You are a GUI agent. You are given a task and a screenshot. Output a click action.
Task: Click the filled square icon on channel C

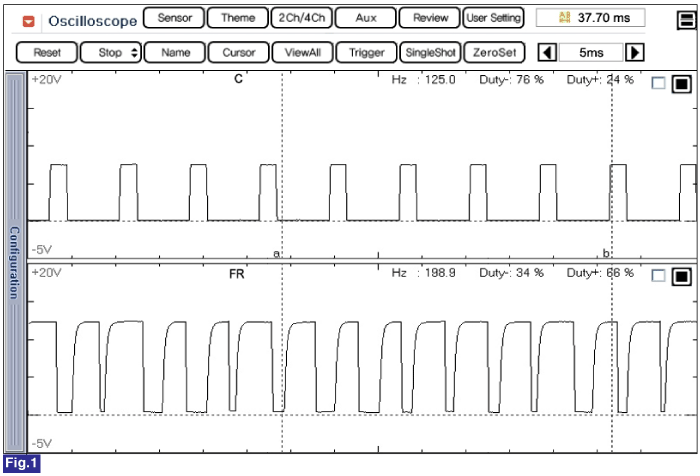(x=681, y=83)
